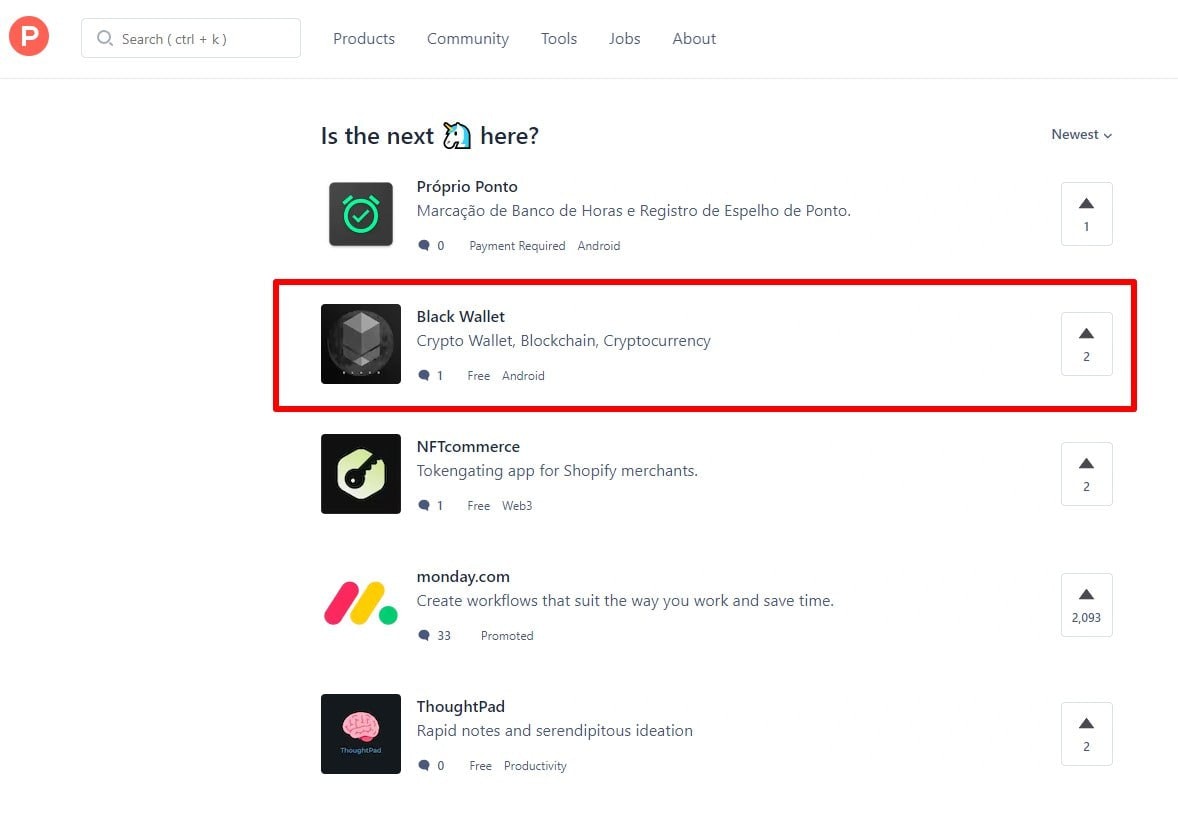1178x813 pixels.
Task: Focus the Search (ctrl + k) field
Action: coord(191,38)
